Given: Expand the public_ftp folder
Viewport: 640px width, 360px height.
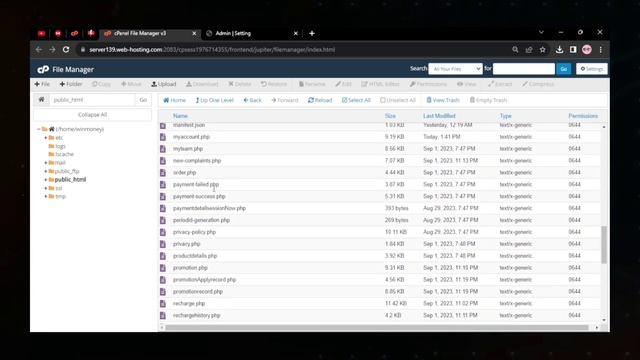Looking at the screenshot, I should click(46, 171).
